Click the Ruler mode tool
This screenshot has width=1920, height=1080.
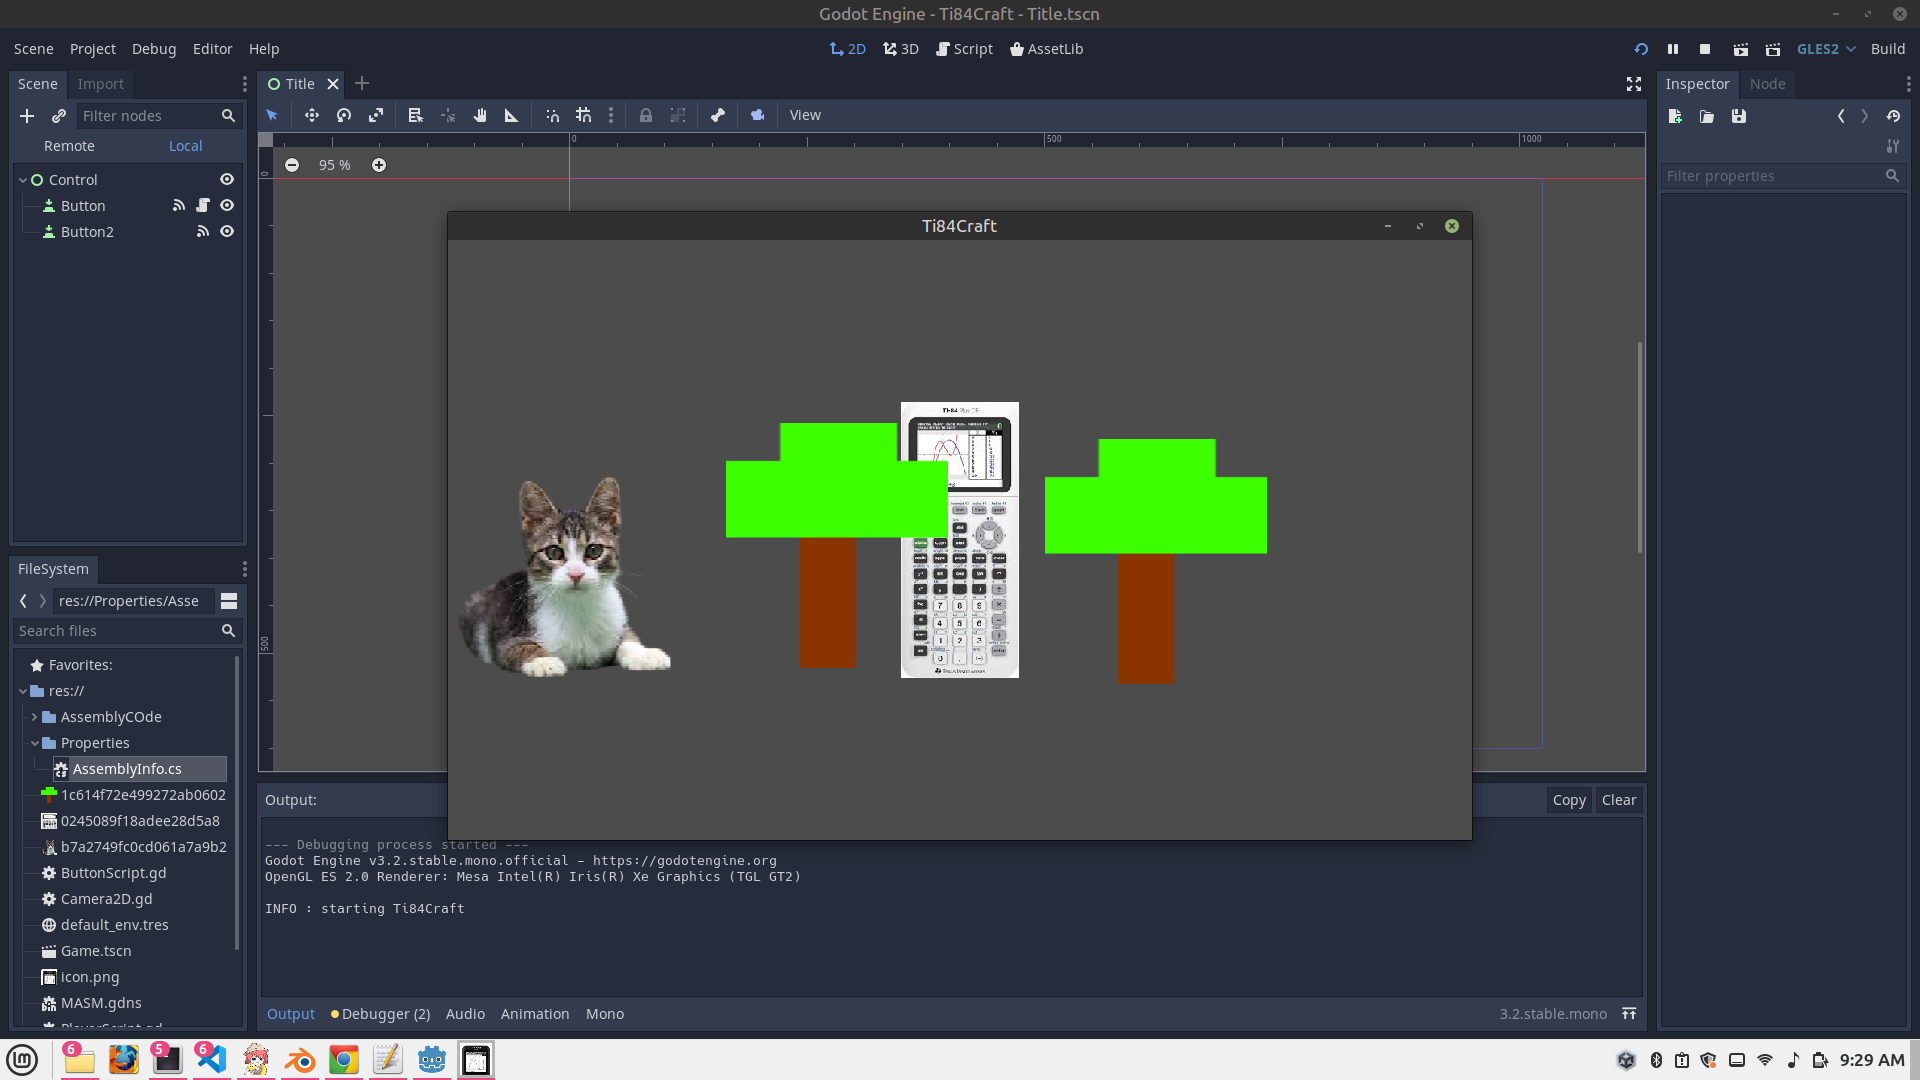512,115
